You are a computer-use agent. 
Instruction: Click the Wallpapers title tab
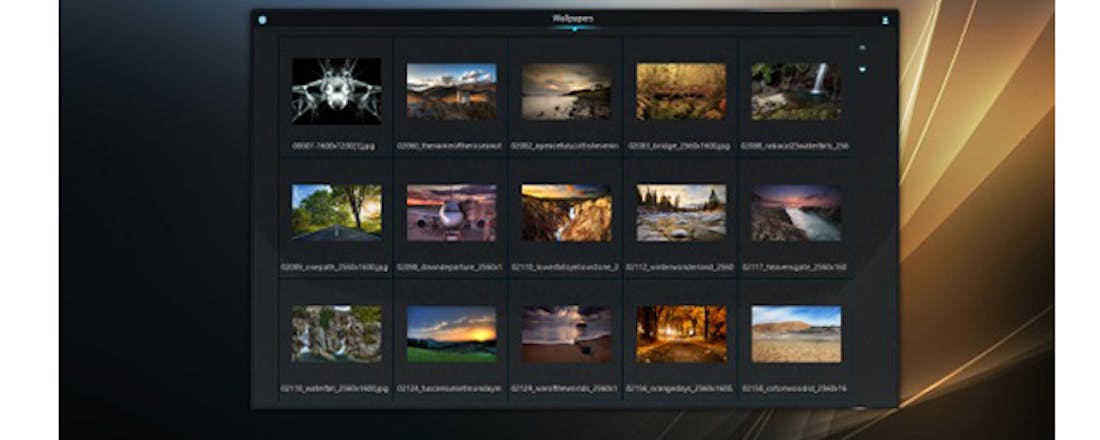[x=573, y=18]
